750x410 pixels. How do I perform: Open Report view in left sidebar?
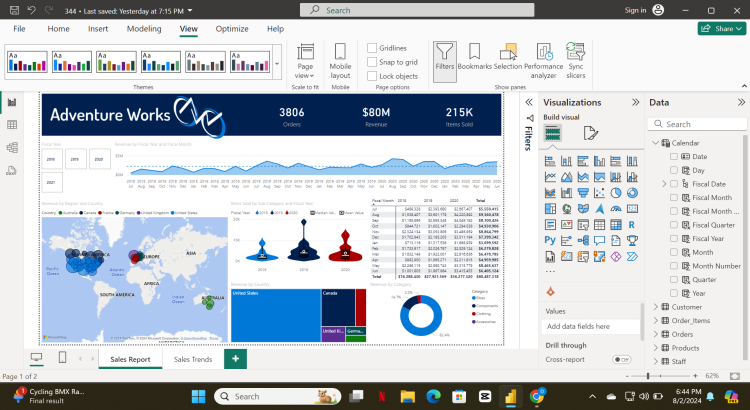[x=12, y=102]
